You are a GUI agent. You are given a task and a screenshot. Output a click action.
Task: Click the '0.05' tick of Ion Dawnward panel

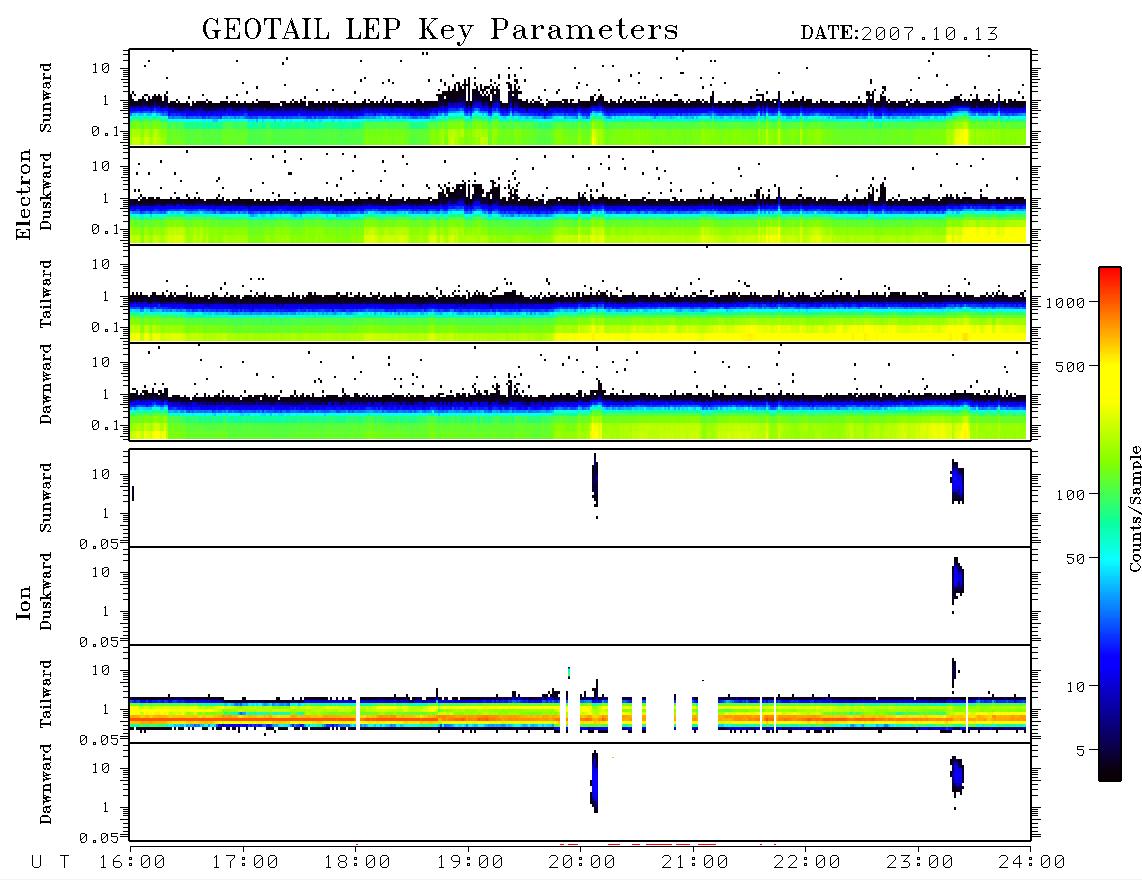click(x=100, y=838)
